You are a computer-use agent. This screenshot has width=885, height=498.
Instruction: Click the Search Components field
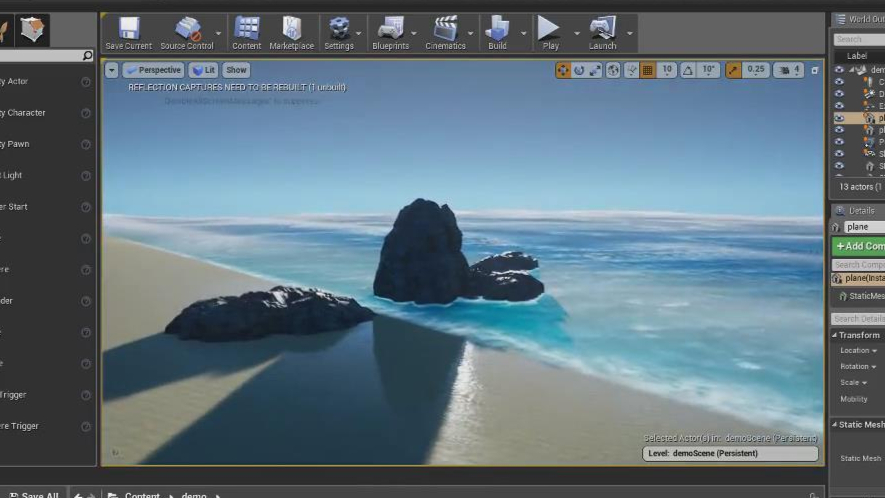pyautogui.click(x=859, y=265)
